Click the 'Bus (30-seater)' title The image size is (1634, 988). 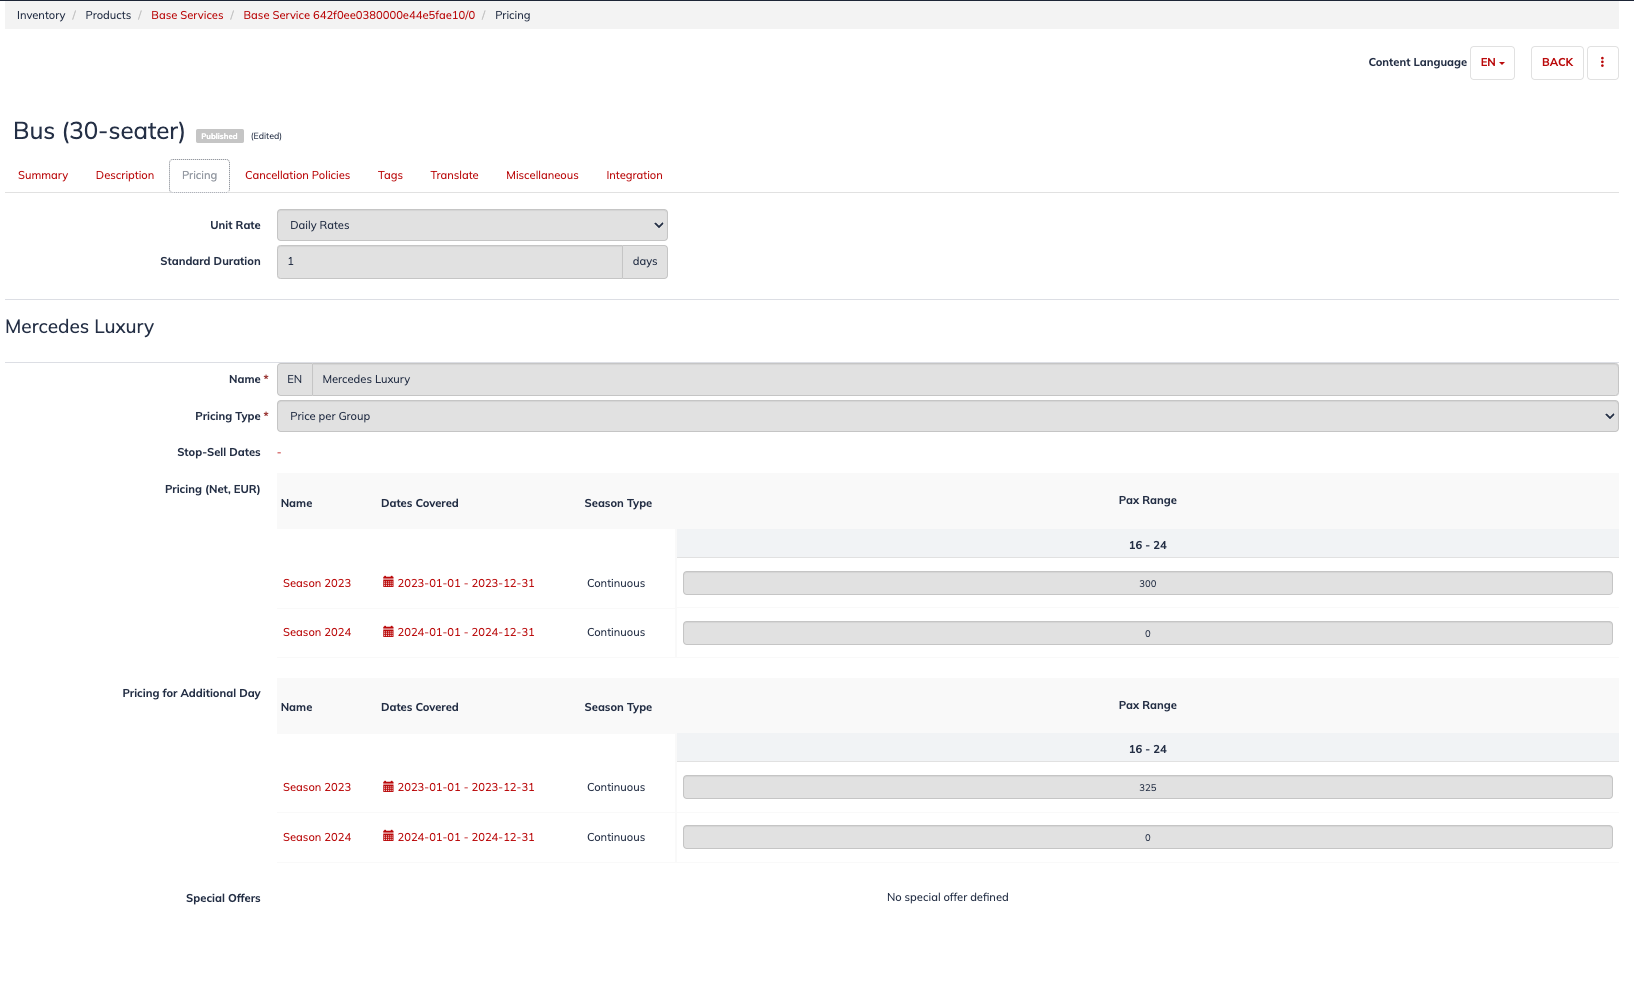pyautogui.click(x=99, y=131)
